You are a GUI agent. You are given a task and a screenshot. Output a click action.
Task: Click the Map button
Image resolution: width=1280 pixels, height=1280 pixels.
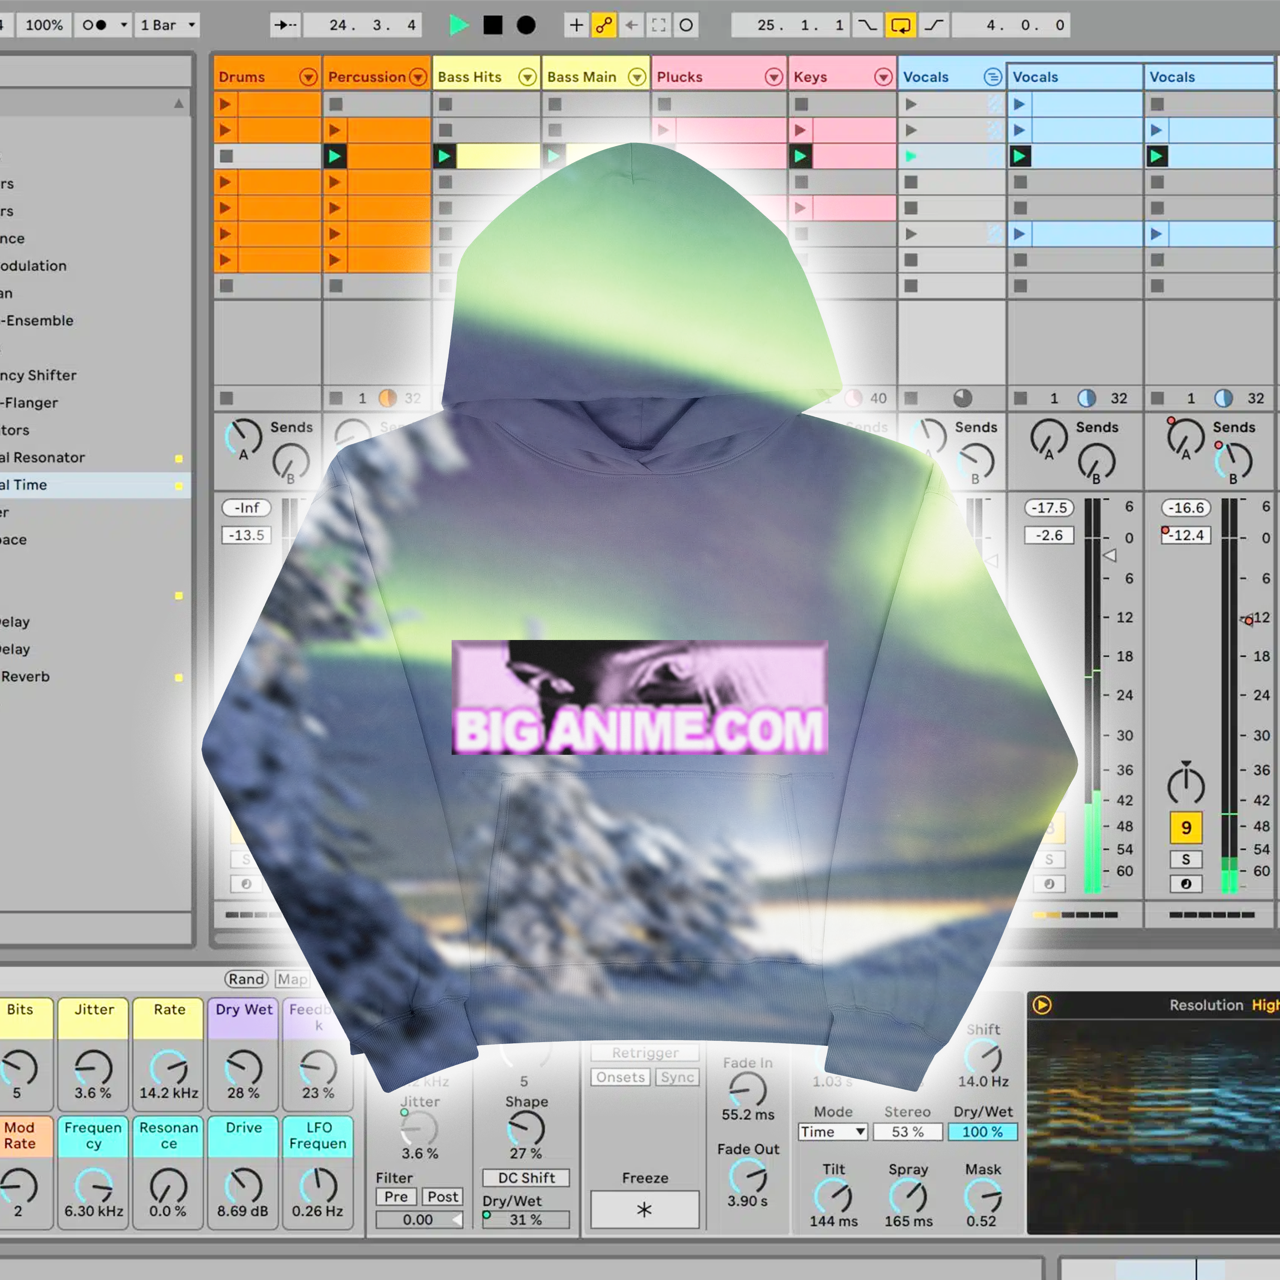coord(292,979)
